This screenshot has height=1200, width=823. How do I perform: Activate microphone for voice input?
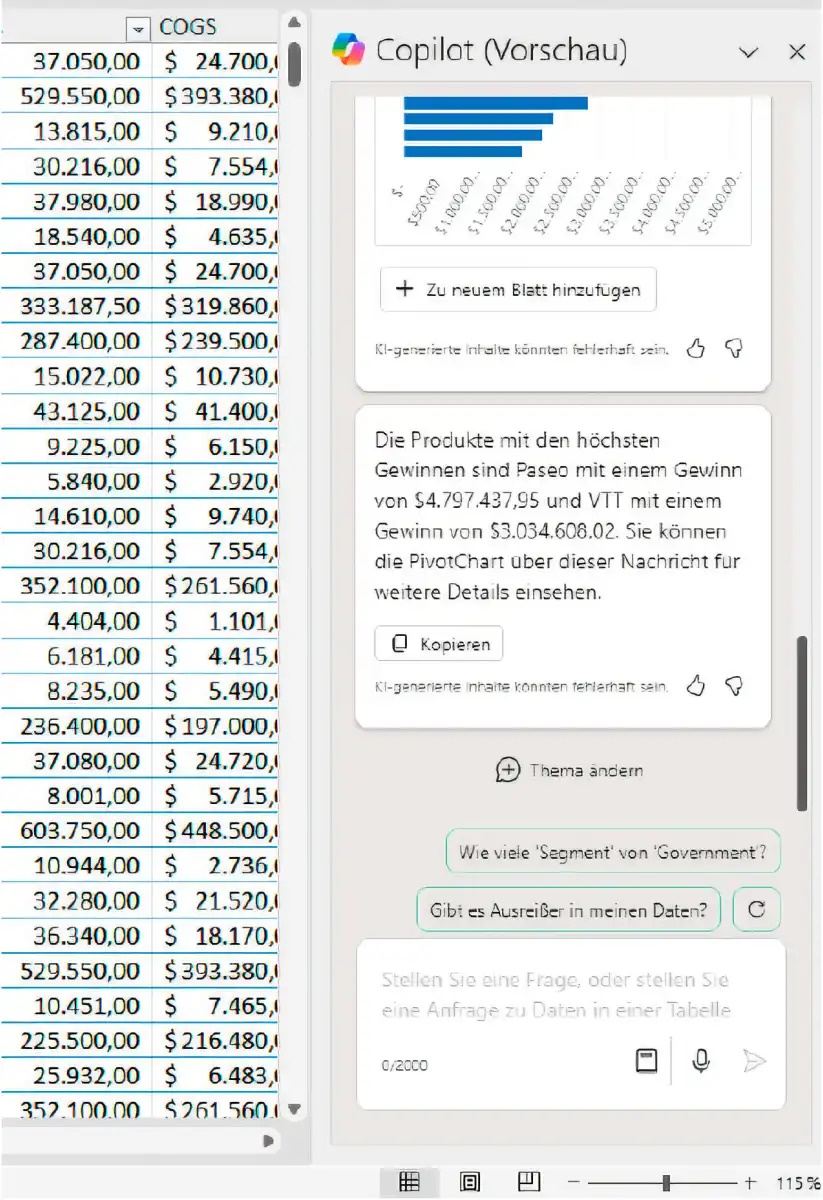701,1061
